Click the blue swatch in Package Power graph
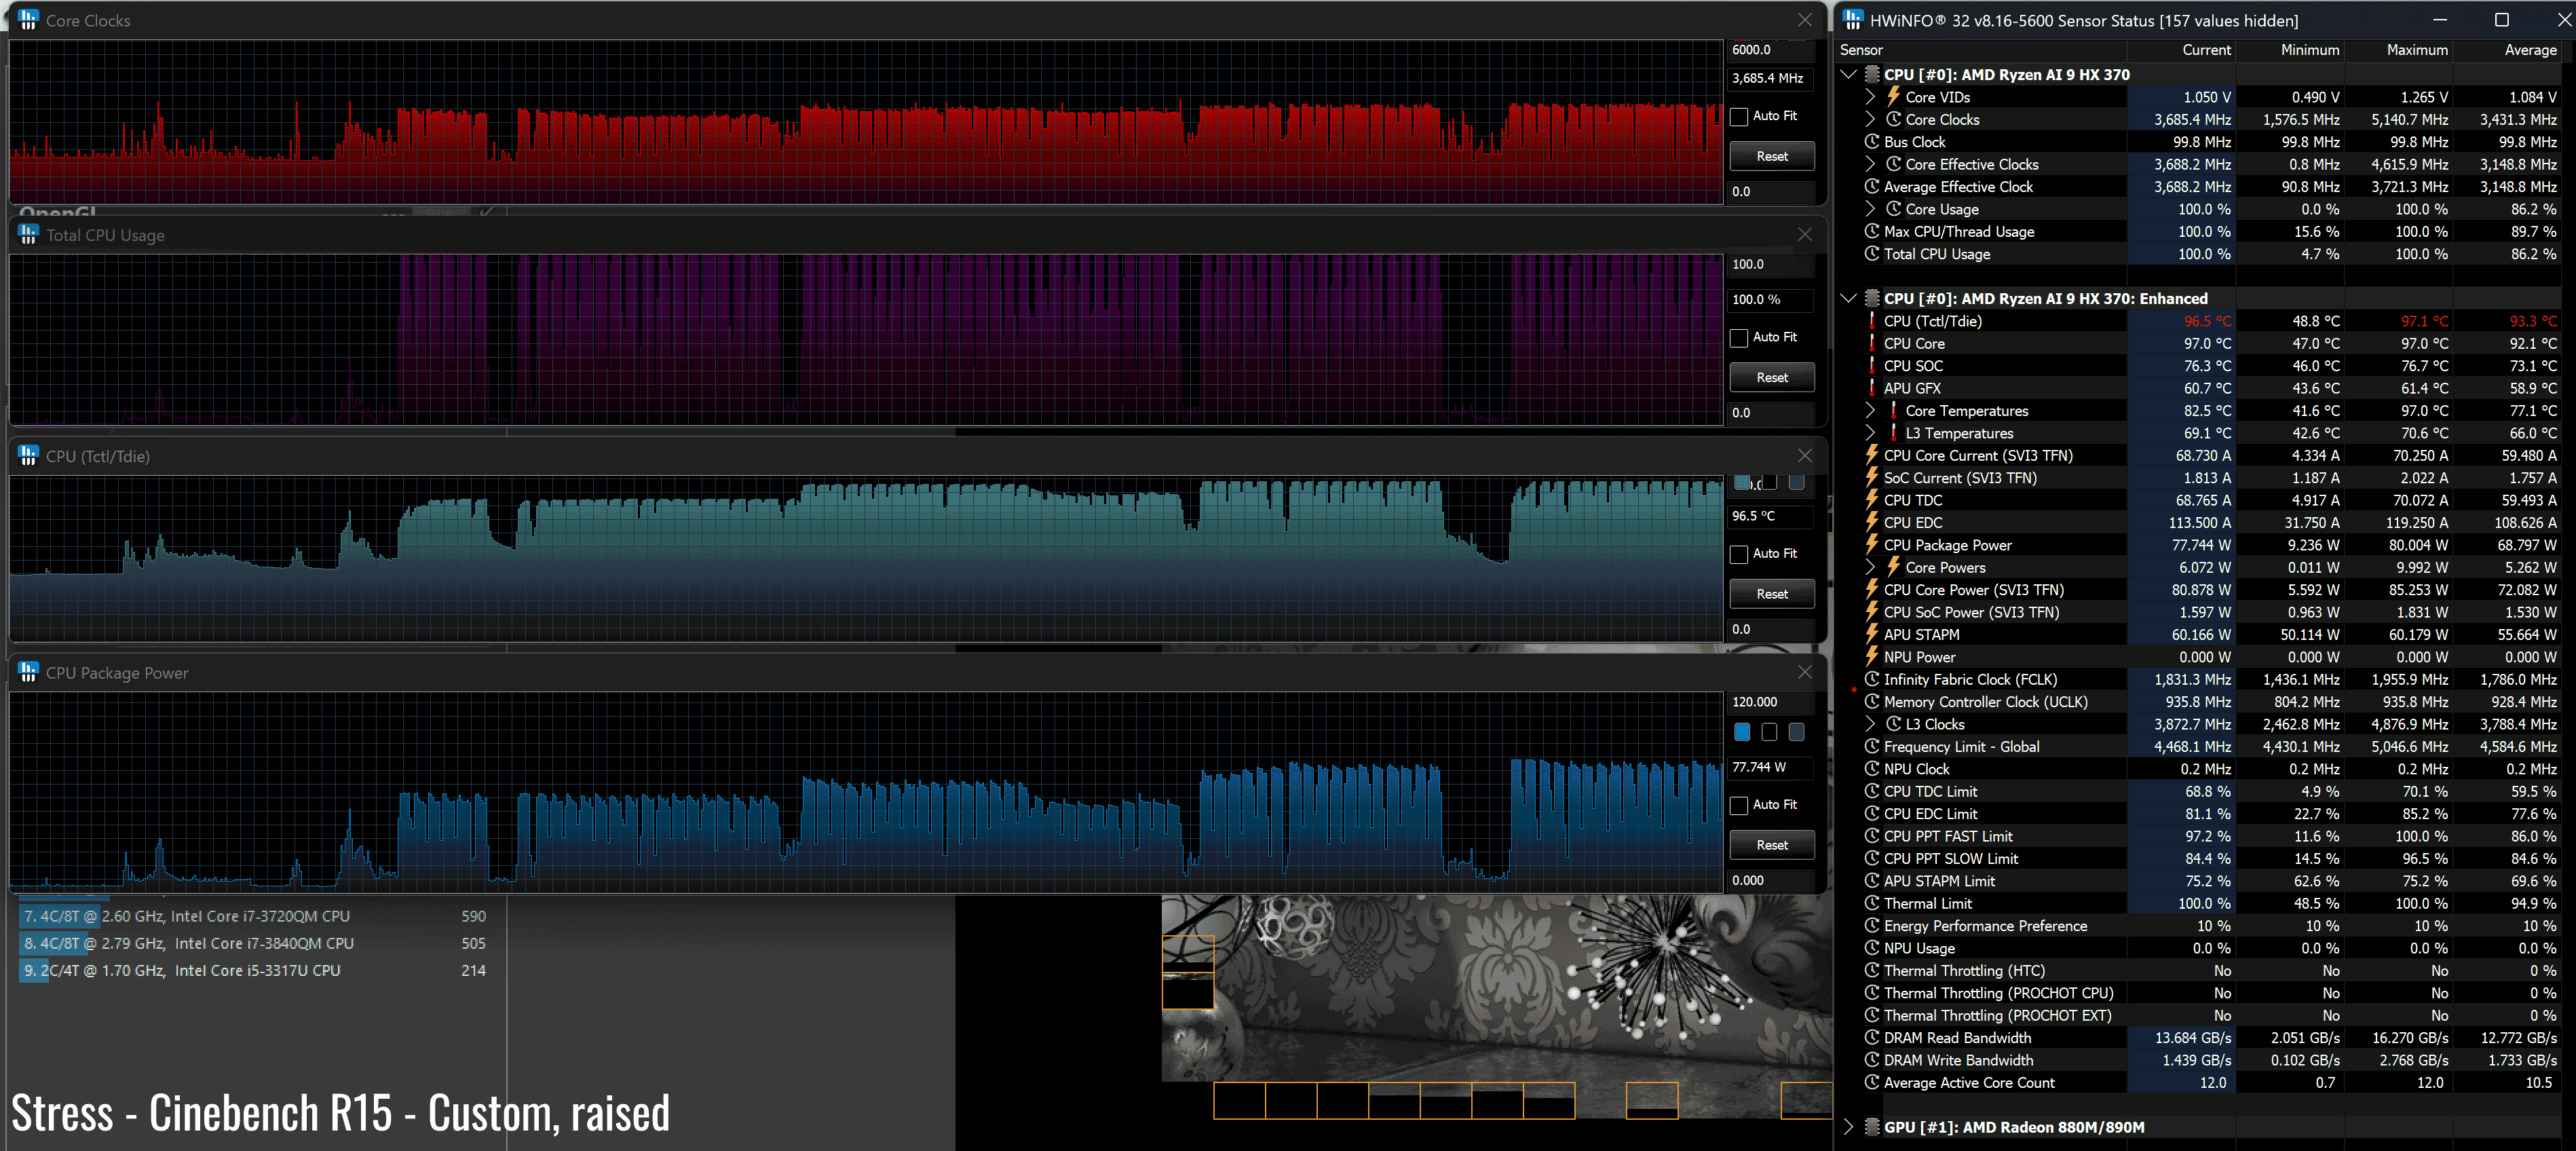The image size is (2576, 1151). (x=1742, y=732)
